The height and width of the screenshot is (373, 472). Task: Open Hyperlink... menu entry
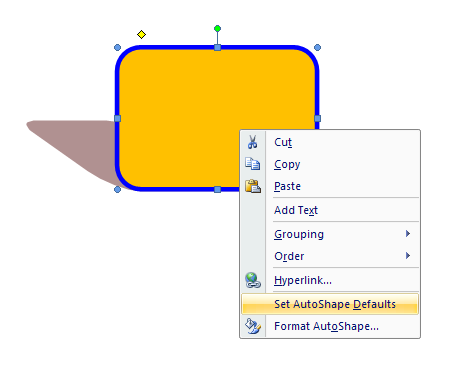click(x=330, y=280)
